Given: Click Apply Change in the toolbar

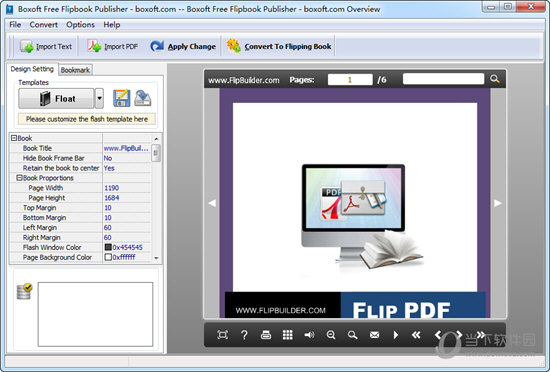Looking at the screenshot, I should 183,46.
